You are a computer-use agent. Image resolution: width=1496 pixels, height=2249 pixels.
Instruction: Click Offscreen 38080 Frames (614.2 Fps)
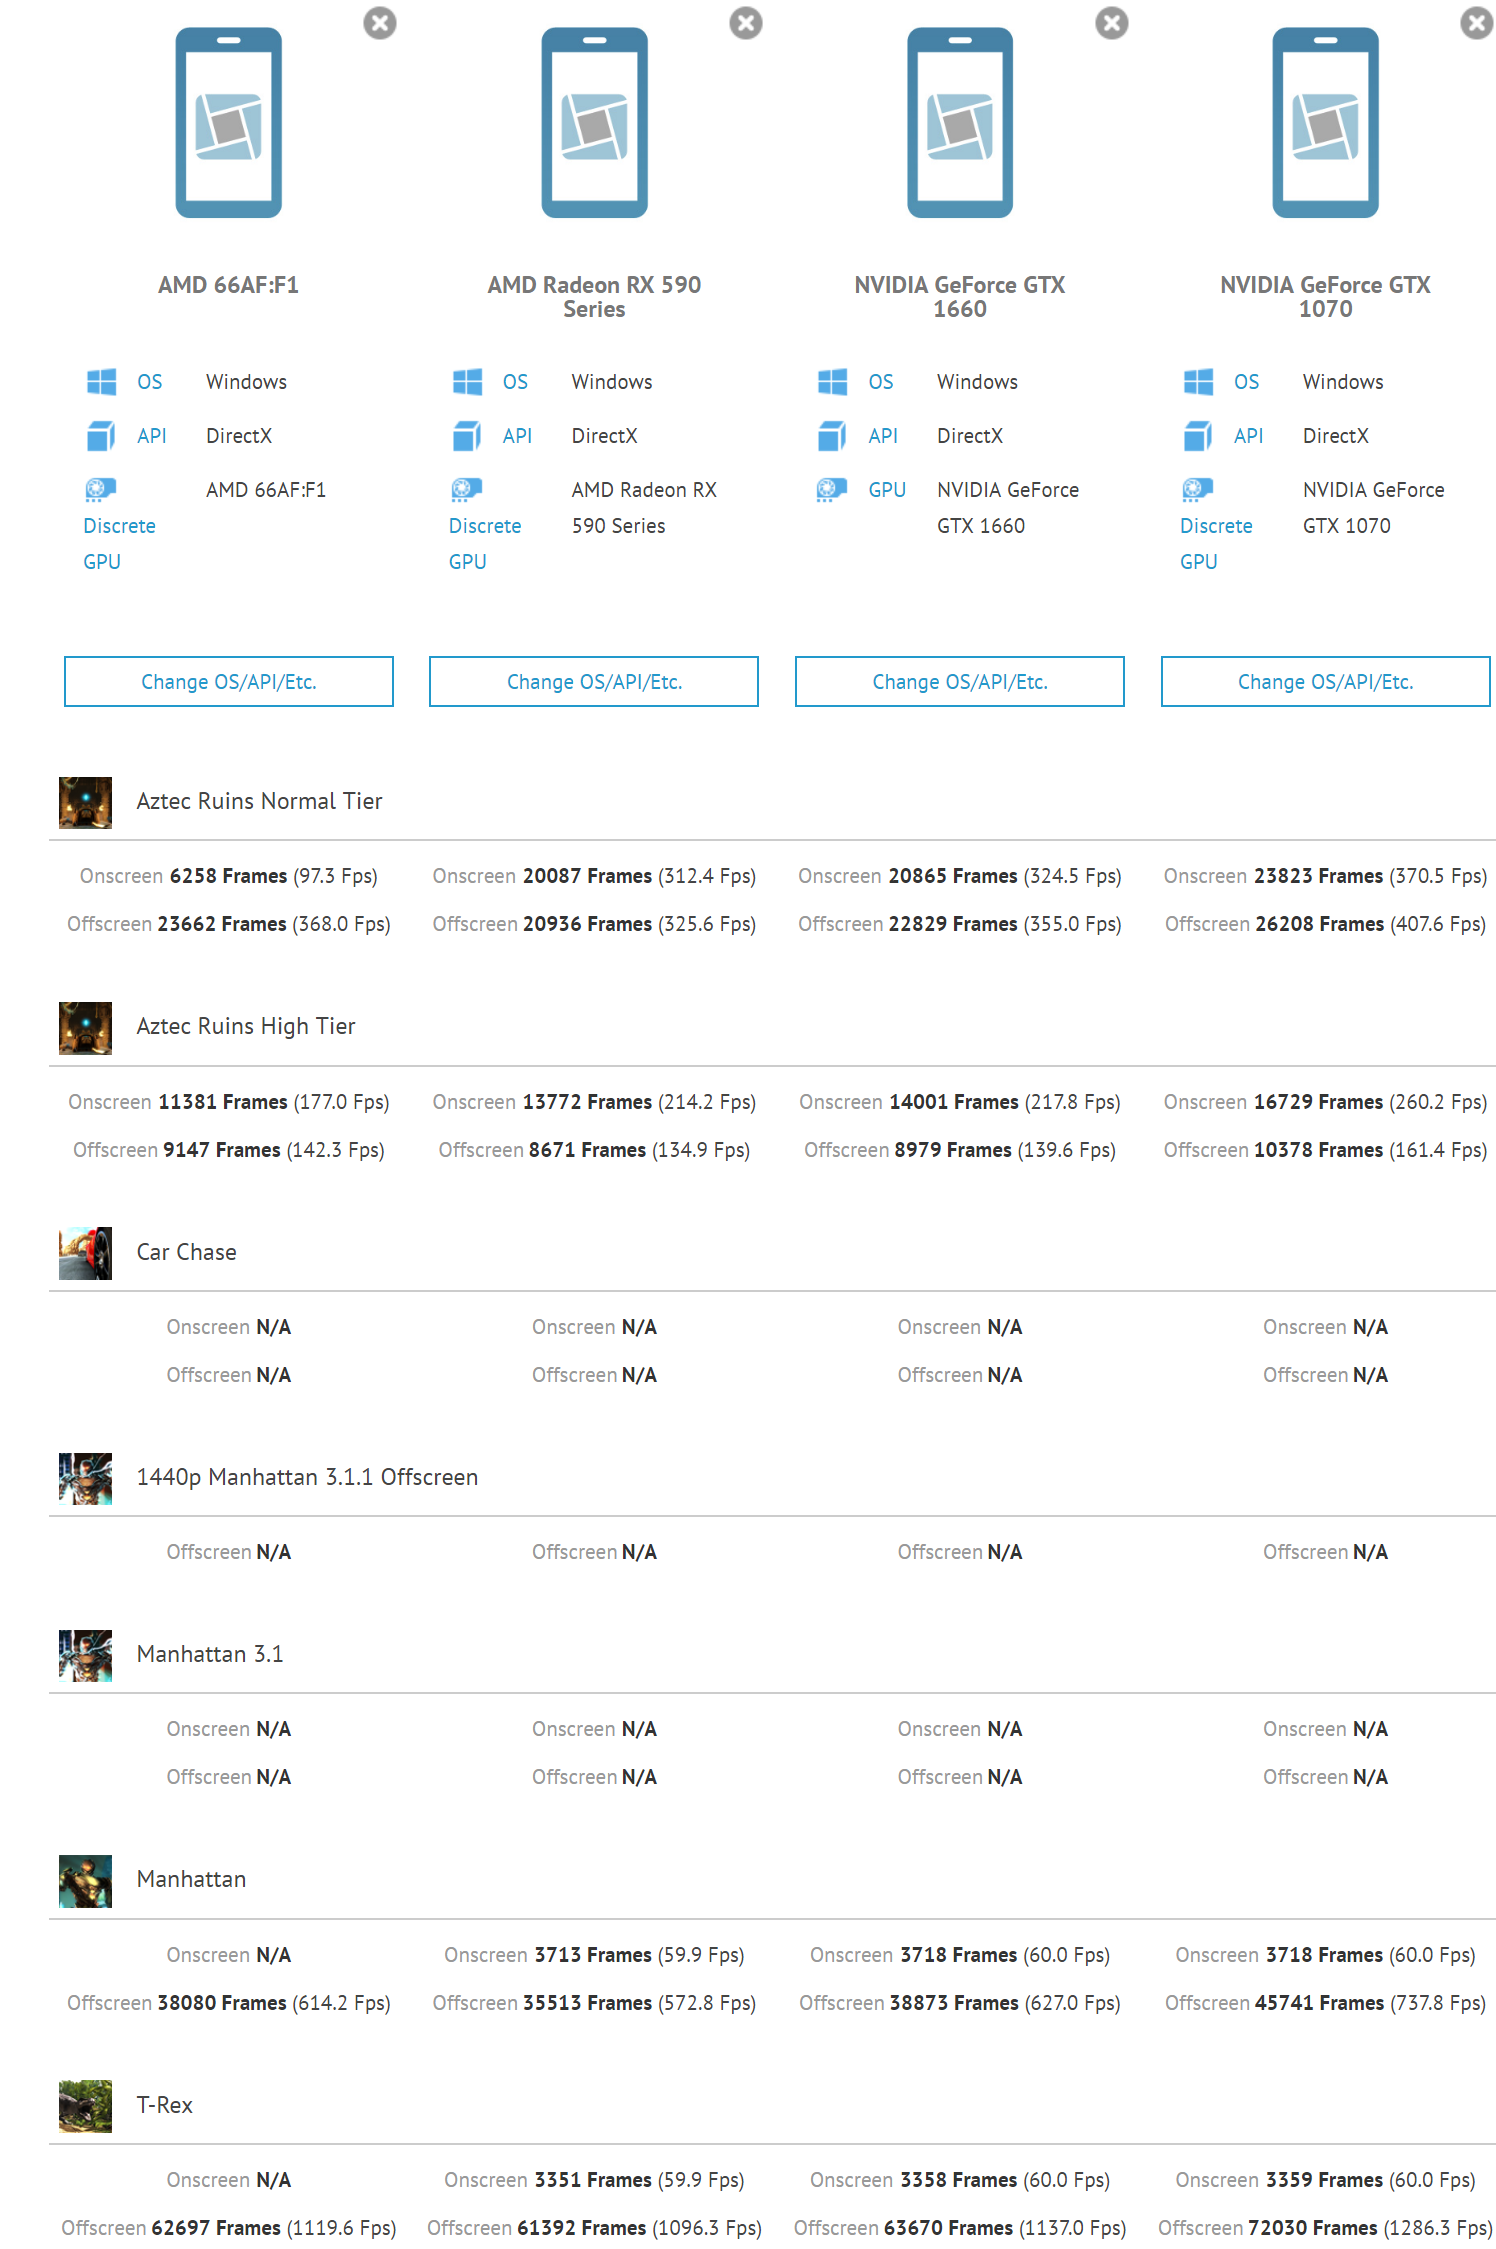click(x=229, y=2003)
